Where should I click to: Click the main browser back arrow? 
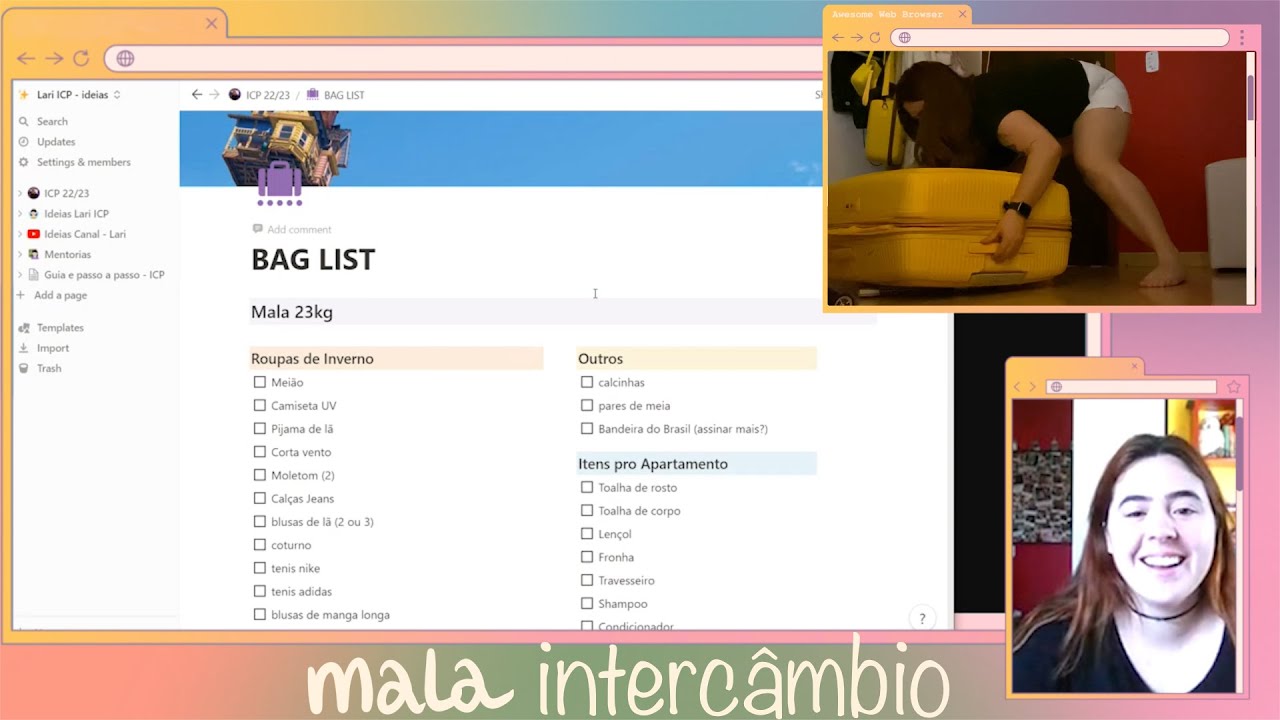coord(26,59)
